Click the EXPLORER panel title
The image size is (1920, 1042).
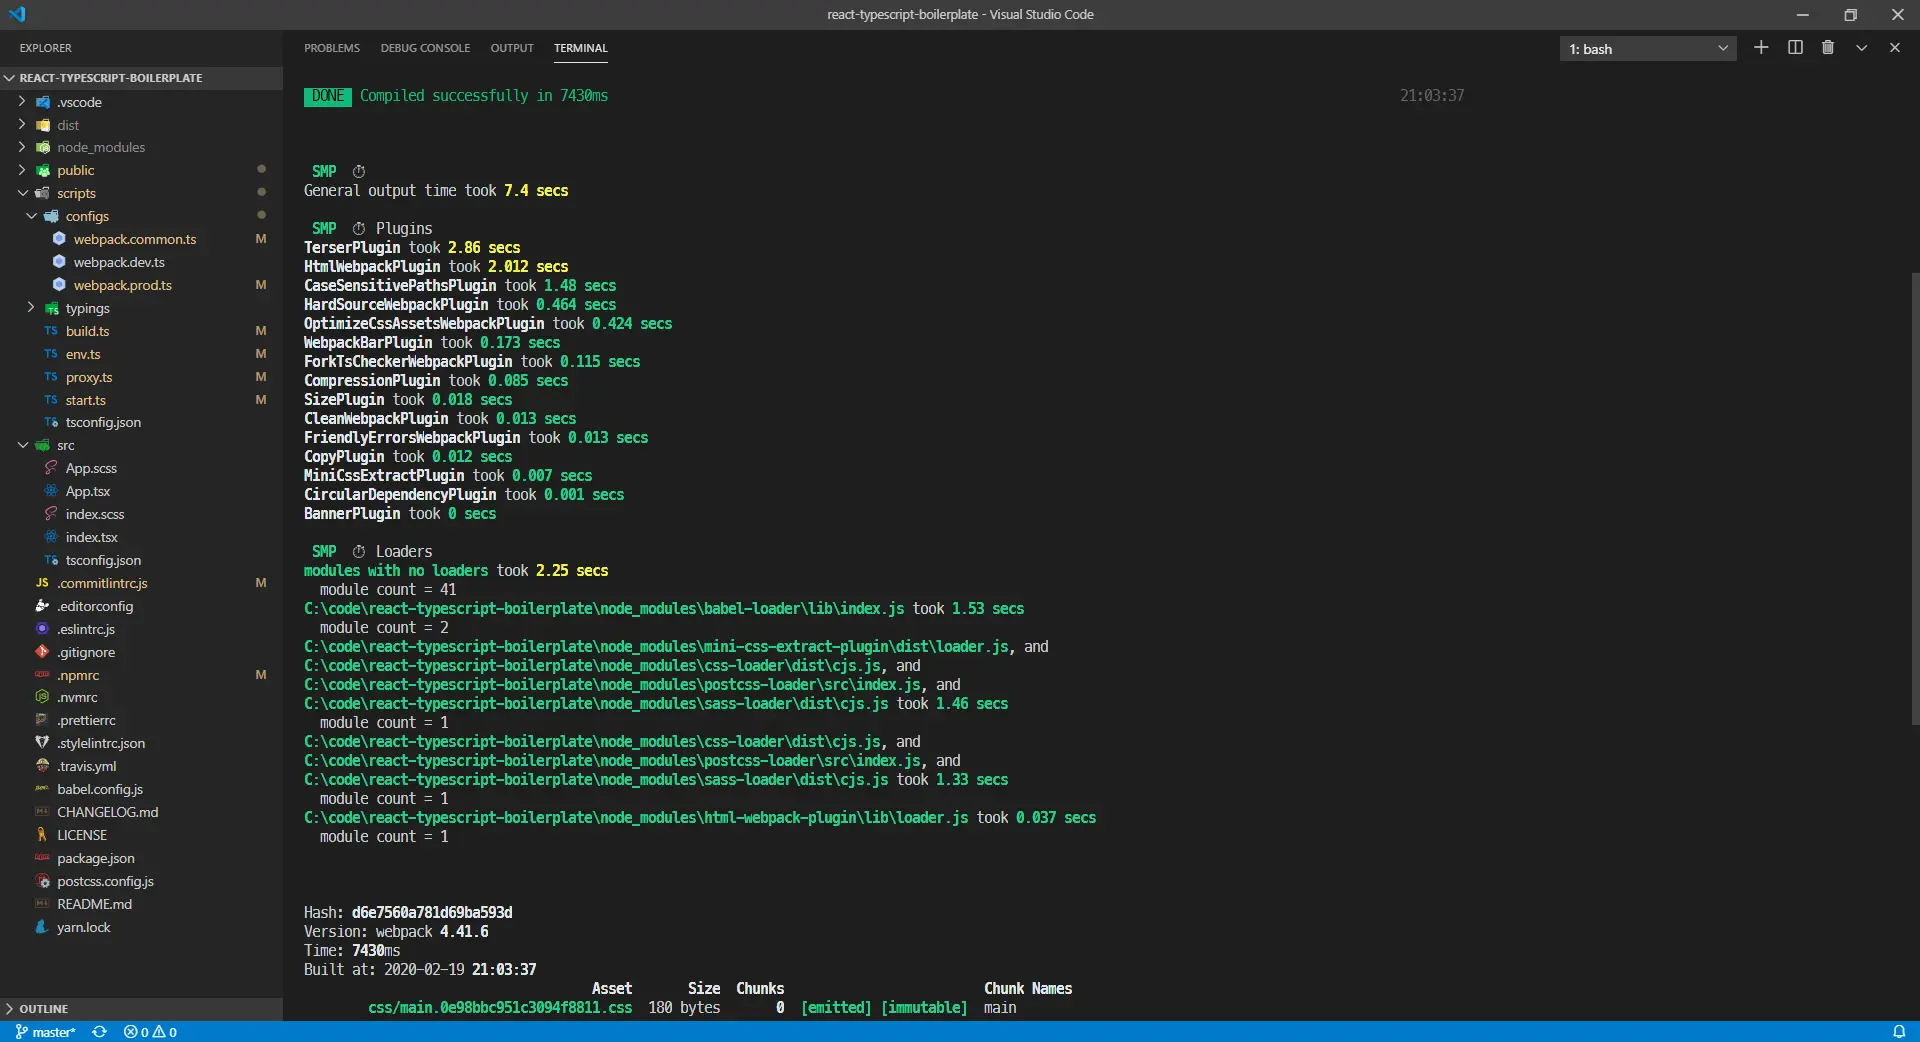[46, 48]
